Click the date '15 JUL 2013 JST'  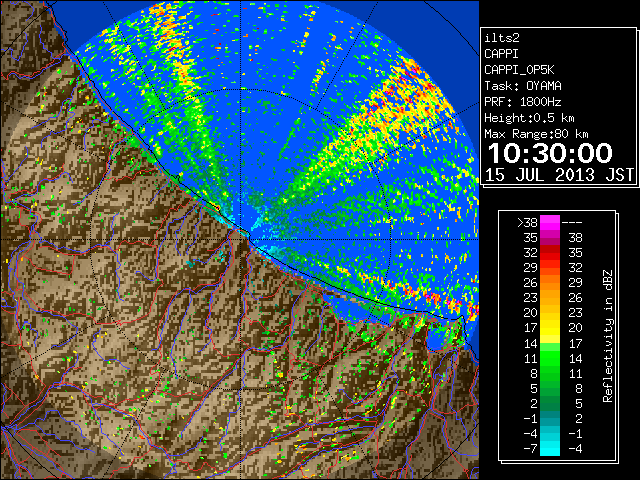[x=559, y=175]
